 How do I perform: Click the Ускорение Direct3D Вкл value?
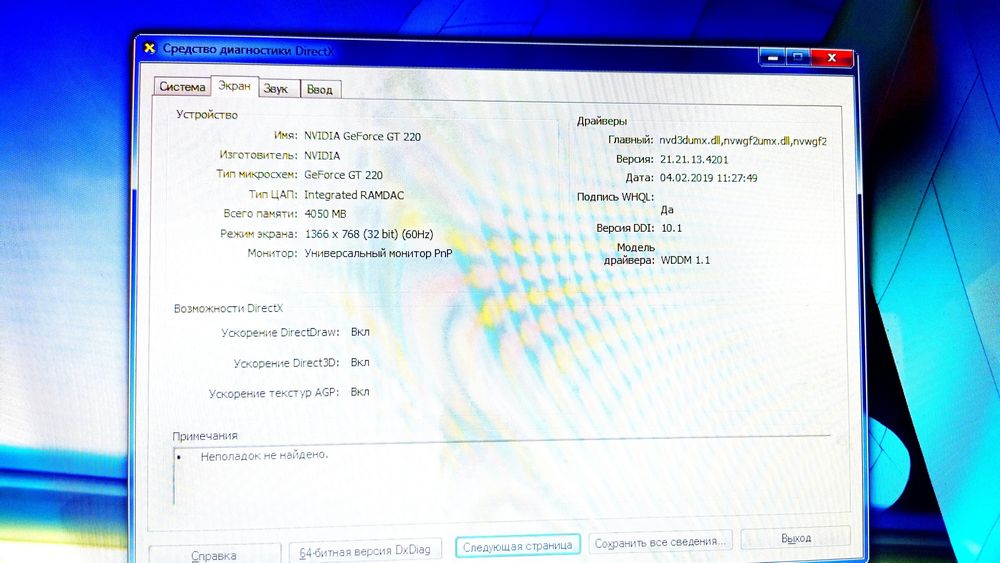(x=360, y=362)
